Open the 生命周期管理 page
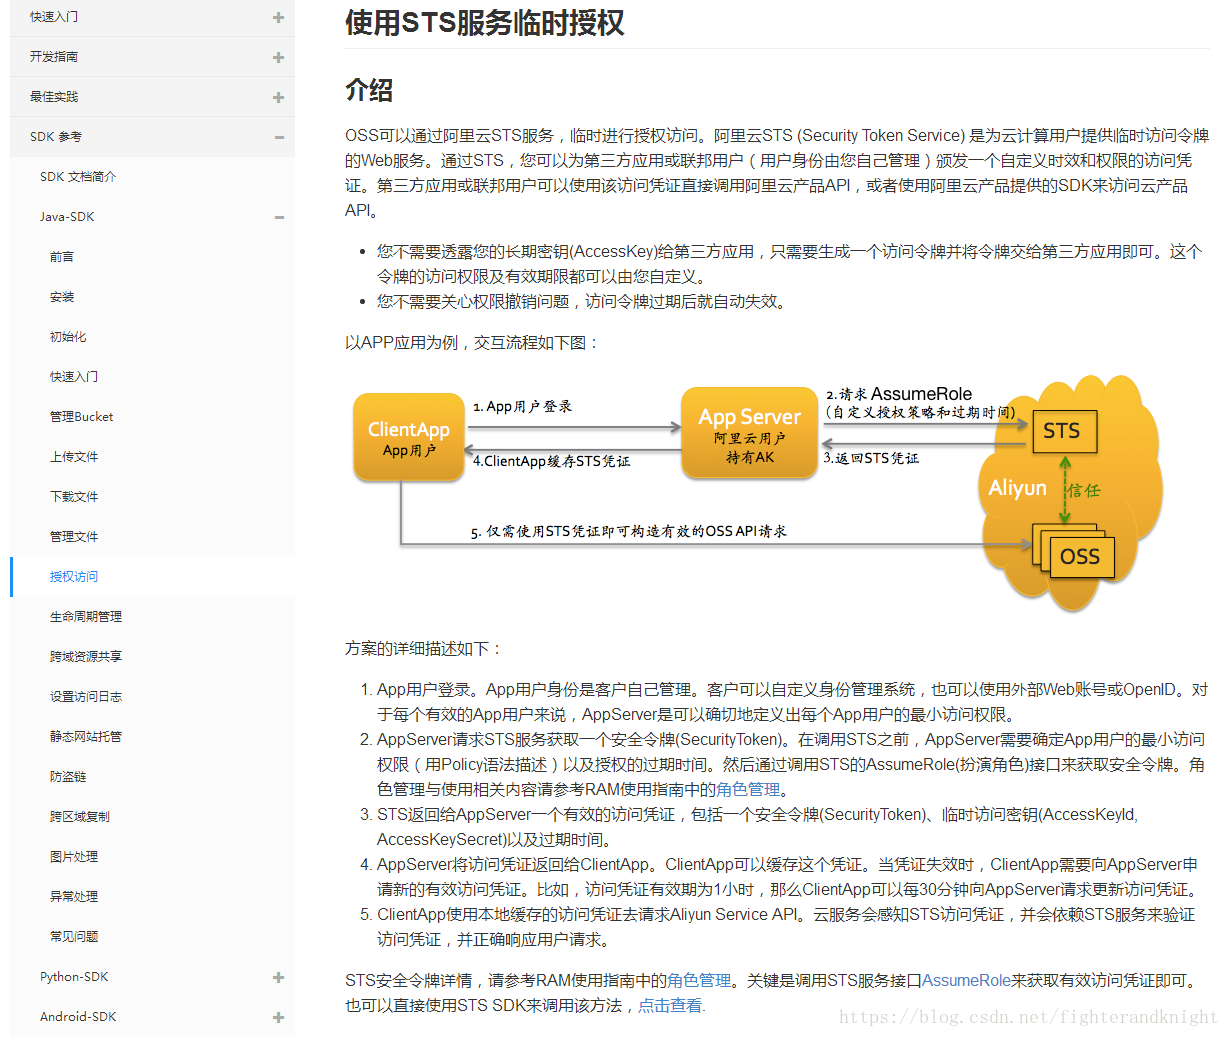Screen dimensions: 1230x1037 [x=86, y=617]
